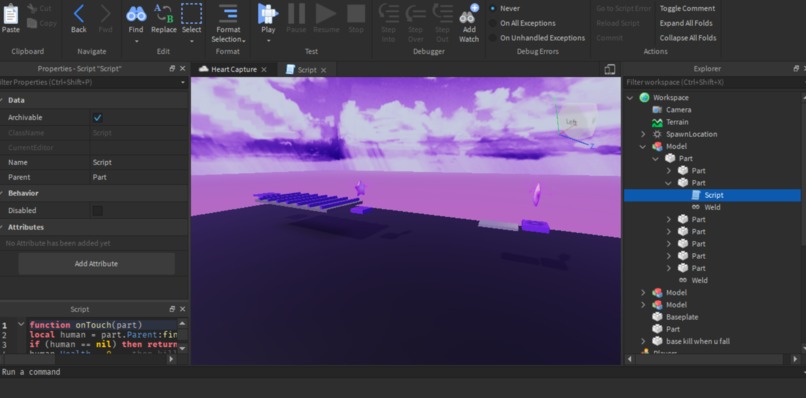This screenshot has height=398, width=806.
Task: Click the Copy icon
Action: [x=32, y=23]
